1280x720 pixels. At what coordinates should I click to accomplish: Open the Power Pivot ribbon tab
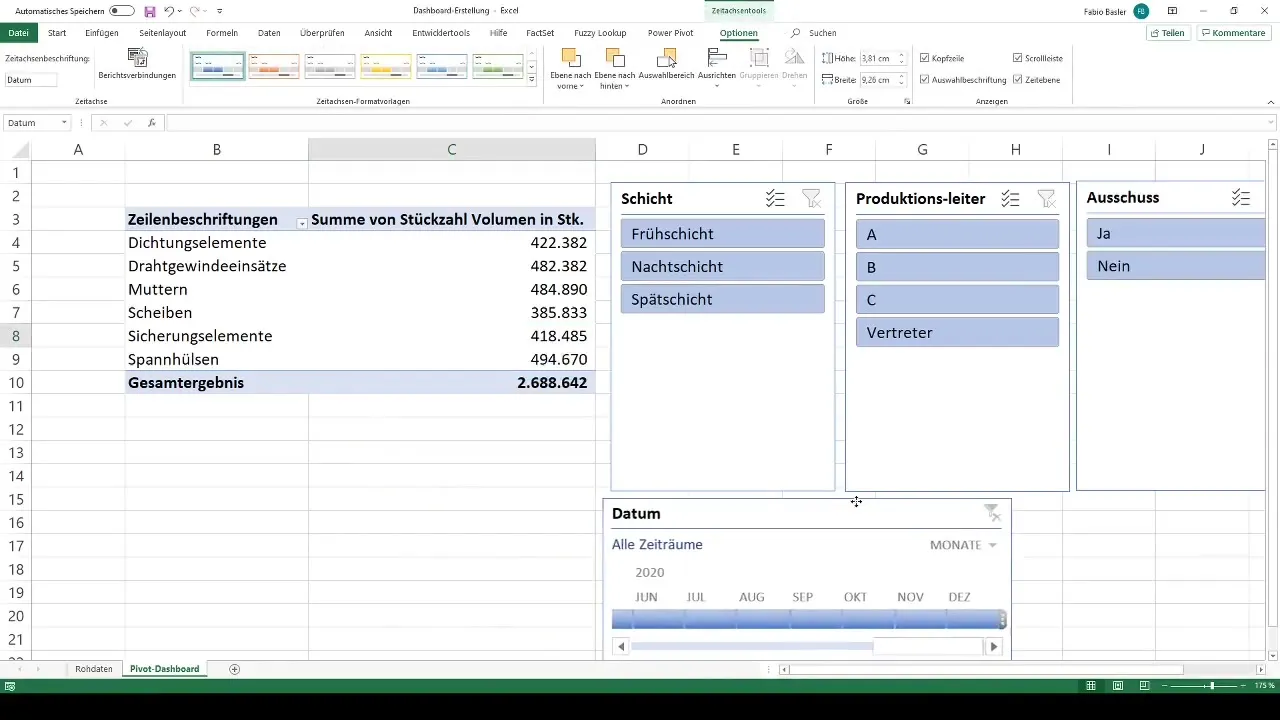(x=672, y=33)
